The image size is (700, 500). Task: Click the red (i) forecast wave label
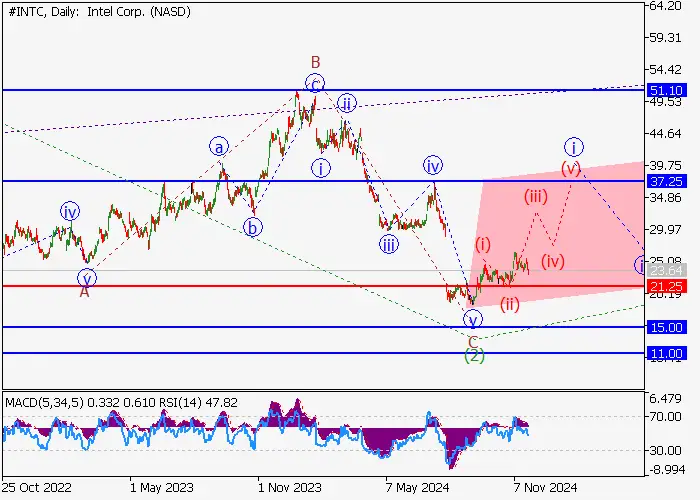coord(483,244)
